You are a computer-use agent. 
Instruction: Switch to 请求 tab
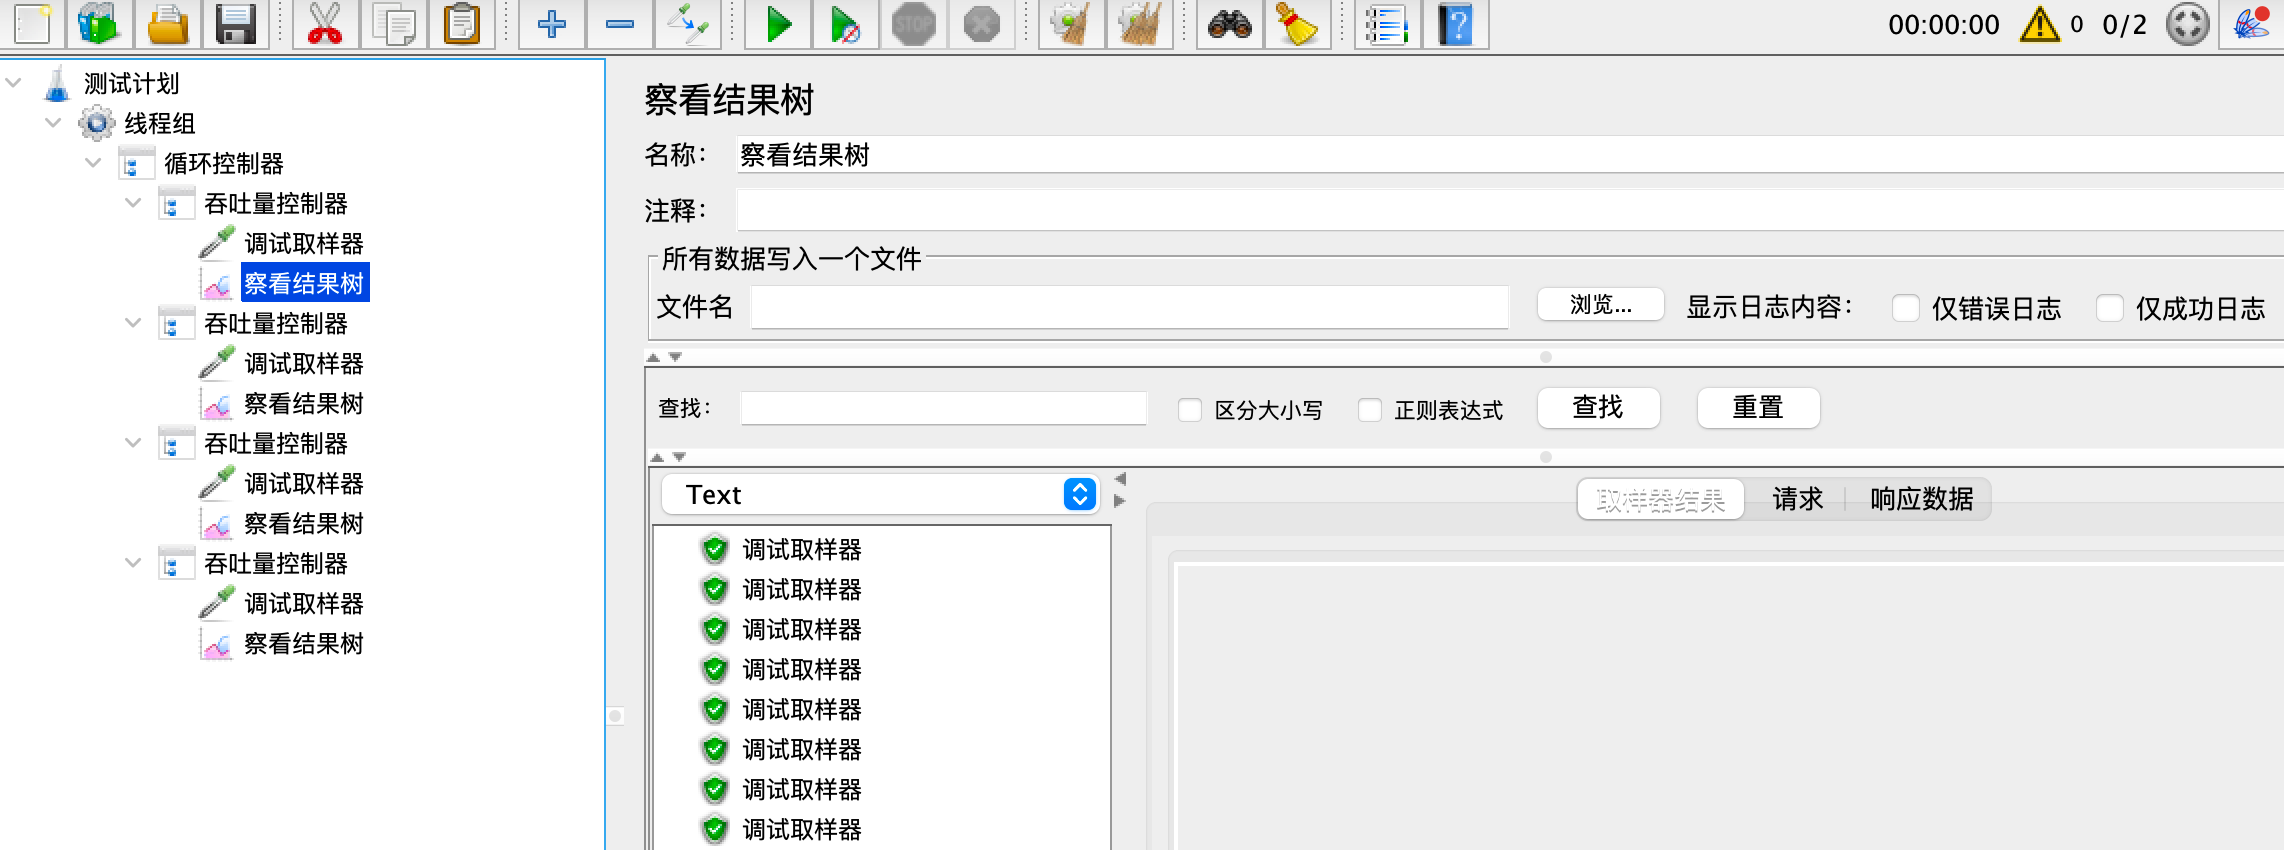click(1797, 499)
